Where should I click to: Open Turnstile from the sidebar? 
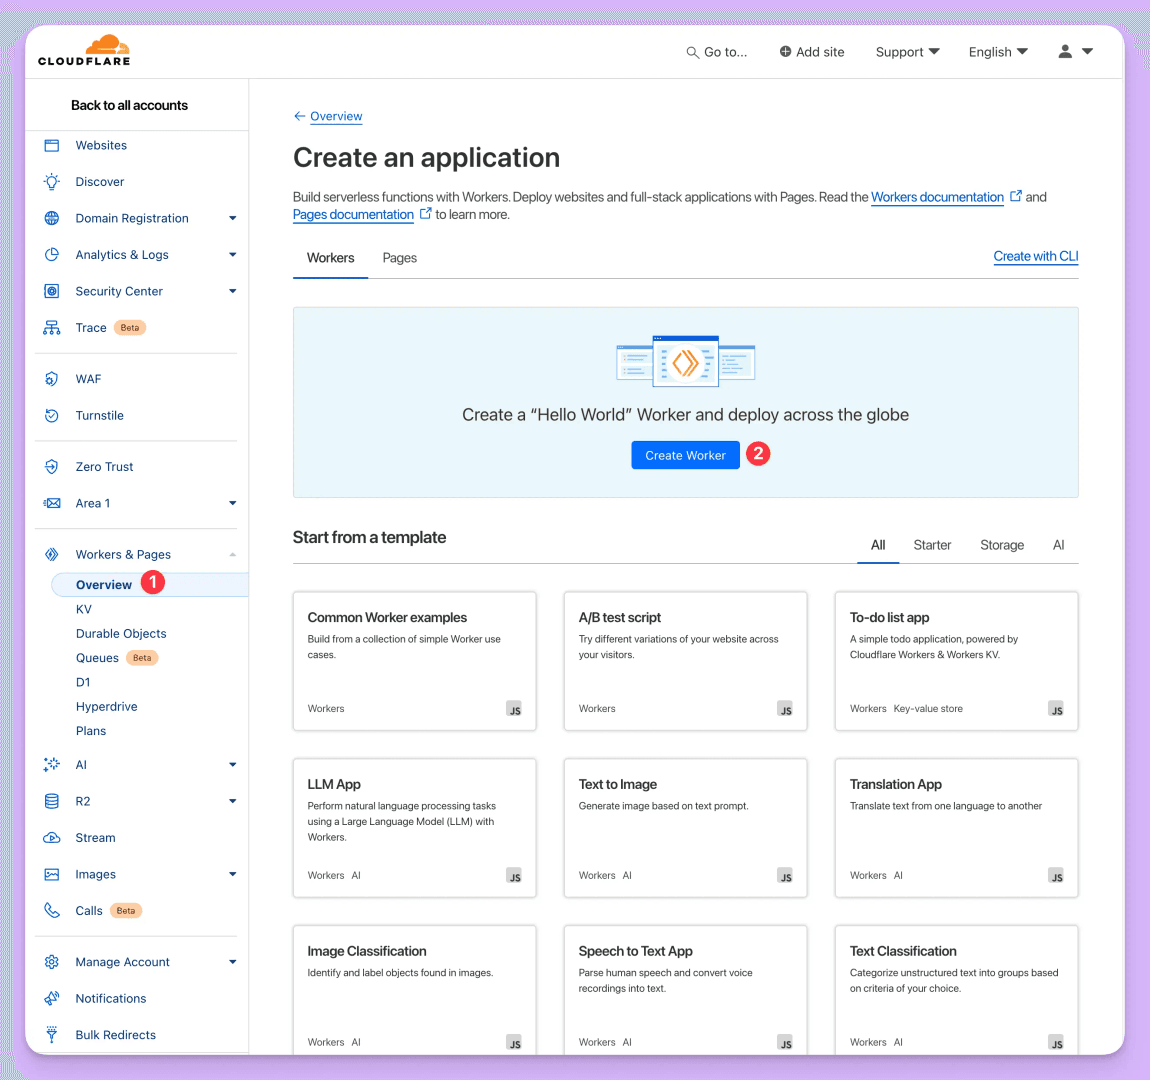click(x=99, y=415)
